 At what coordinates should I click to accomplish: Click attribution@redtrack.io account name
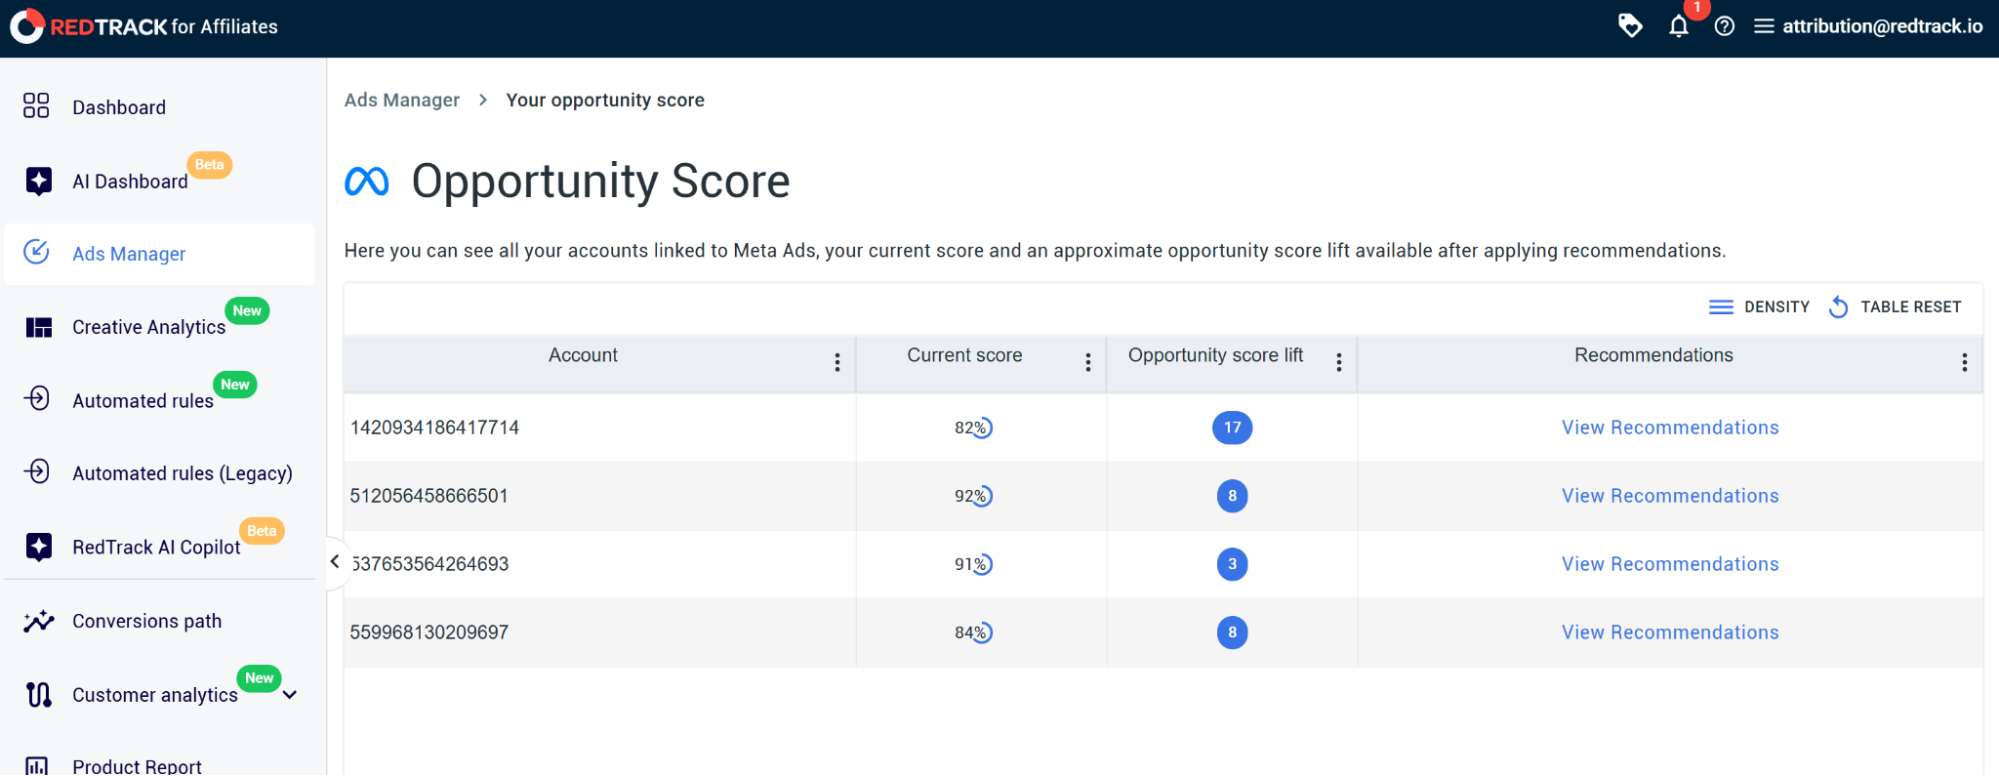point(1882,26)
